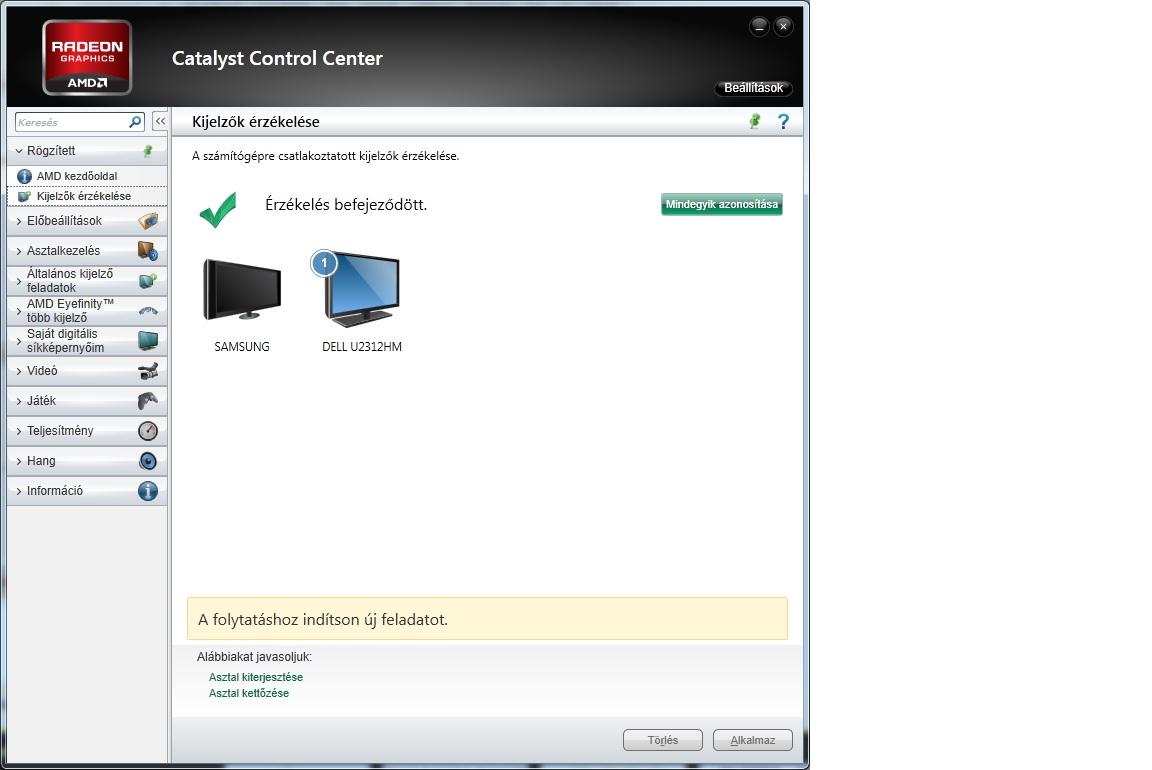Follow the Asztal kiterjesztése link

tap(256, 677)
